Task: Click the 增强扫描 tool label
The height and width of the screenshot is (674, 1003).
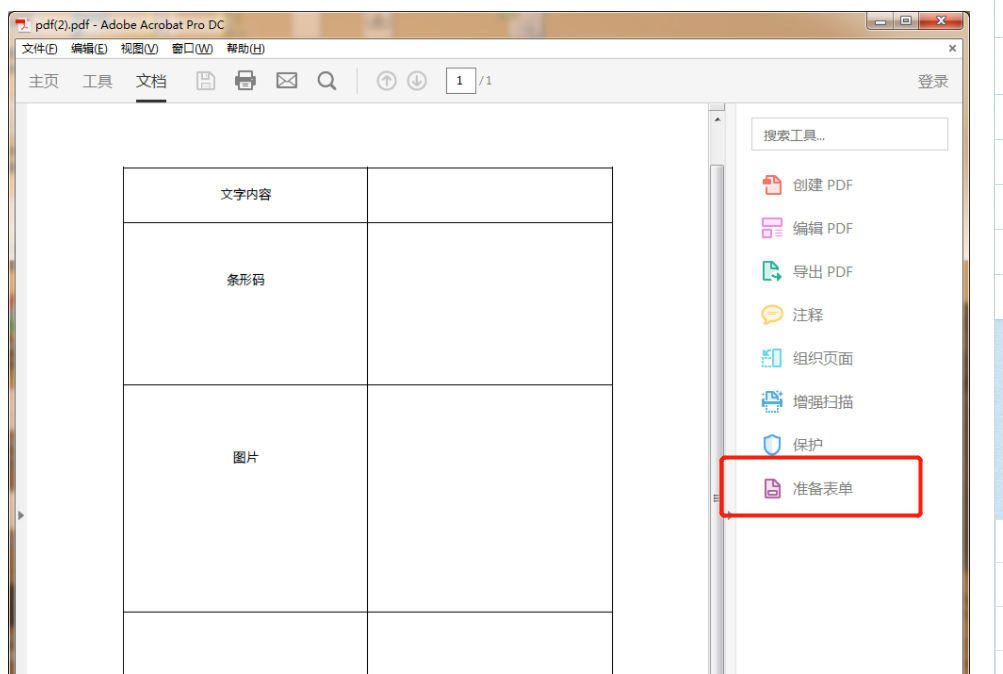Action: coord(823,402)
